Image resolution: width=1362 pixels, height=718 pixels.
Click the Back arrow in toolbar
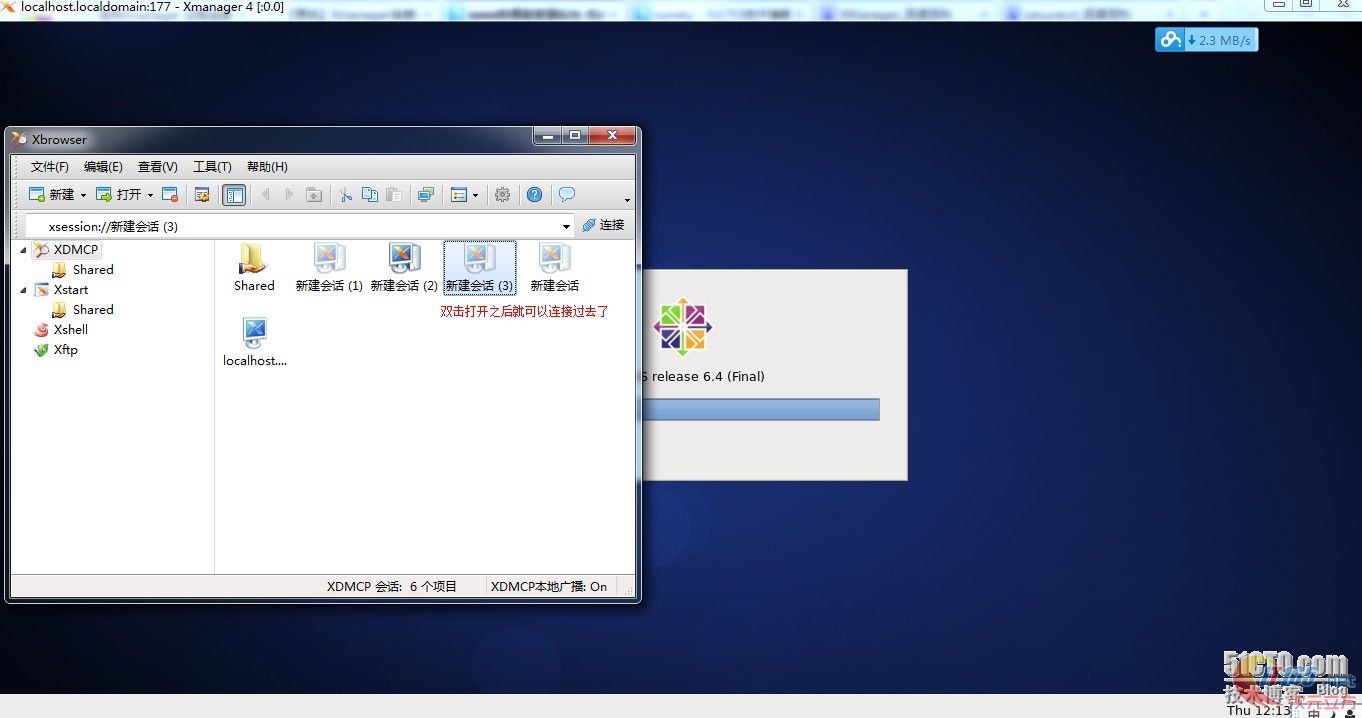(265, 195)
